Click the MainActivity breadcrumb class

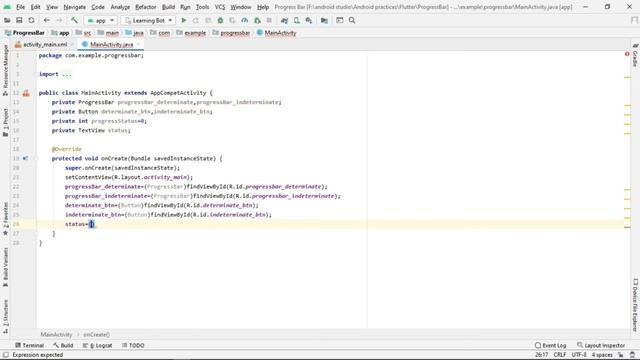(x=276, y=33)
